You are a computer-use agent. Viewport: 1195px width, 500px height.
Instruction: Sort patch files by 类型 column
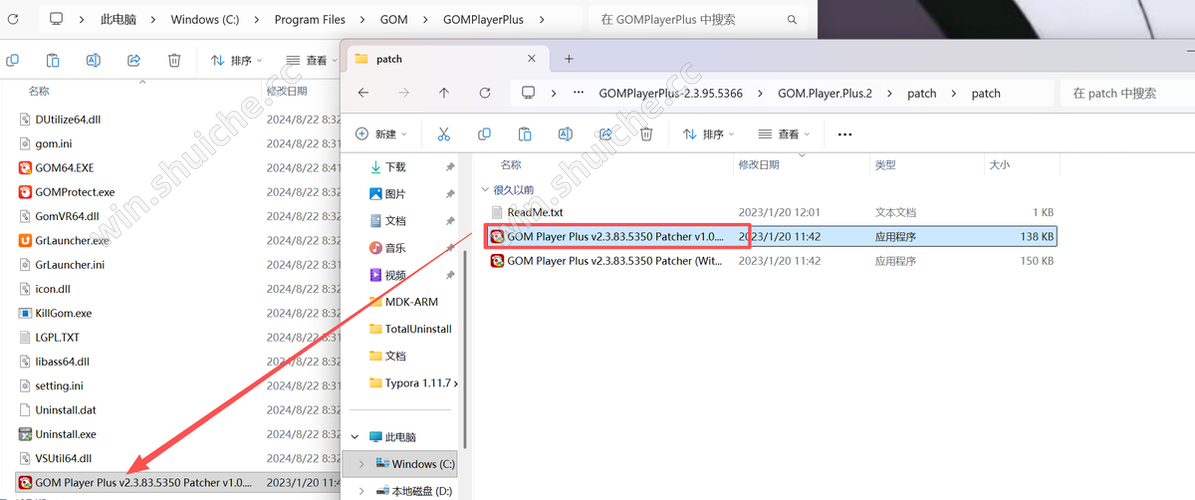pos(886,164)
